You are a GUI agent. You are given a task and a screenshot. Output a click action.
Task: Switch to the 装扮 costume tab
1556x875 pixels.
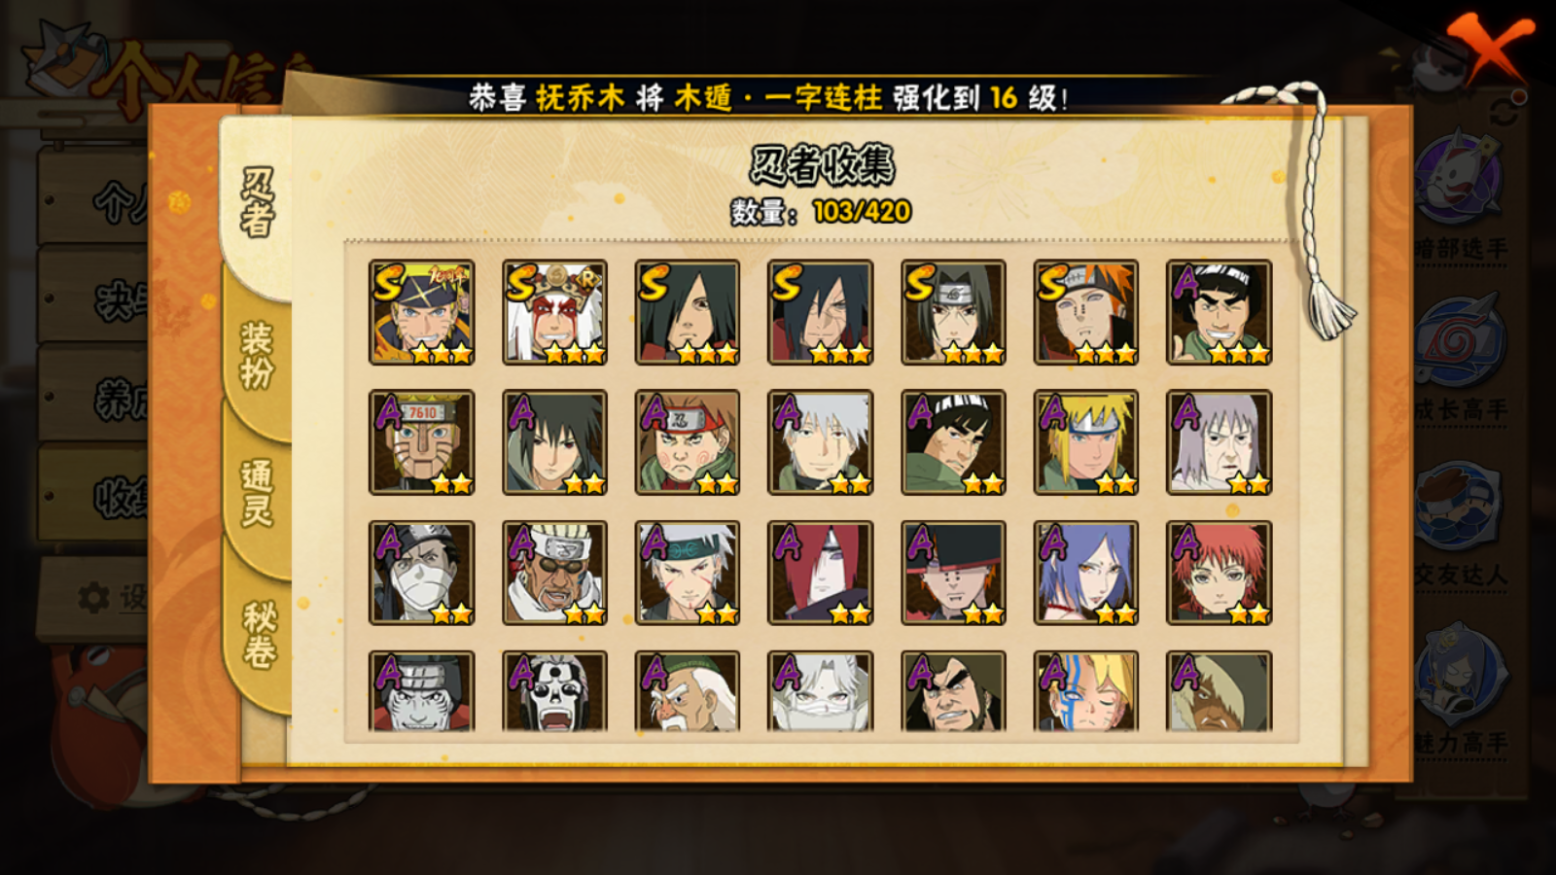click(257, 354)
